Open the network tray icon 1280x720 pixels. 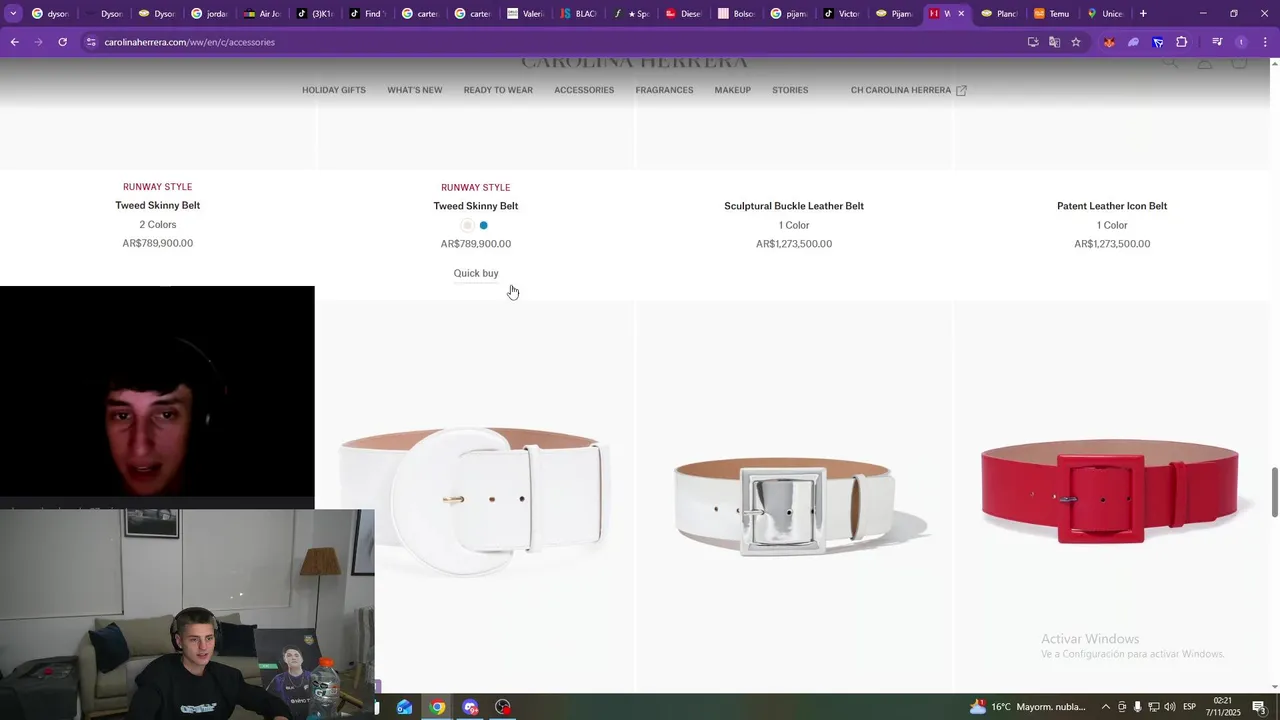(1153, 707)
